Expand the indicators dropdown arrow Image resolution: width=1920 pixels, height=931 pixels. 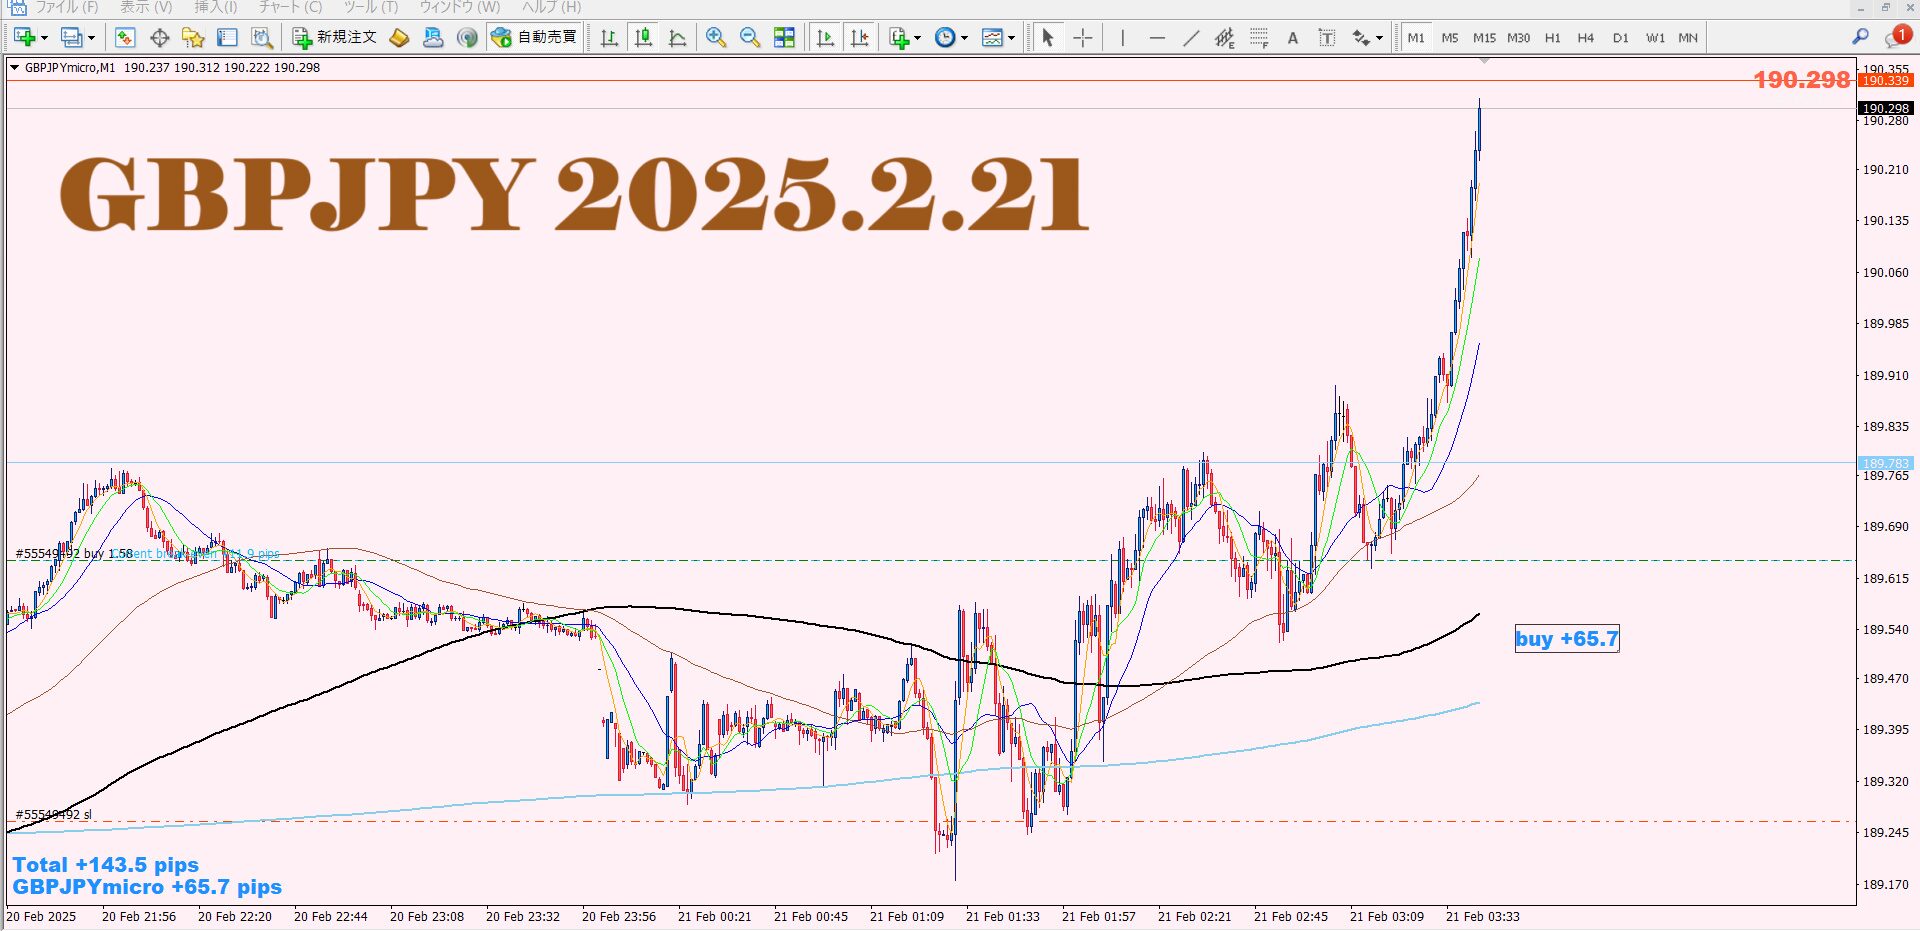point(917,38)
